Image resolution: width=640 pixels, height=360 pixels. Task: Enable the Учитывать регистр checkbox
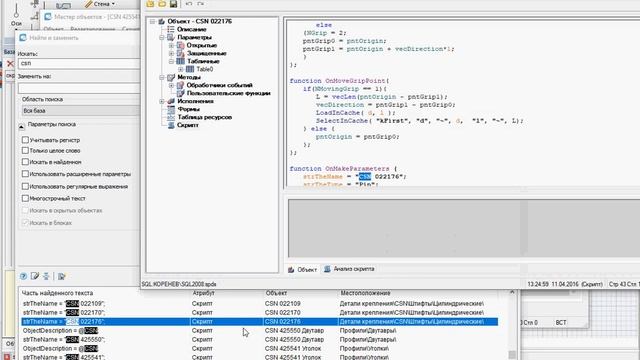click(25, 140)
